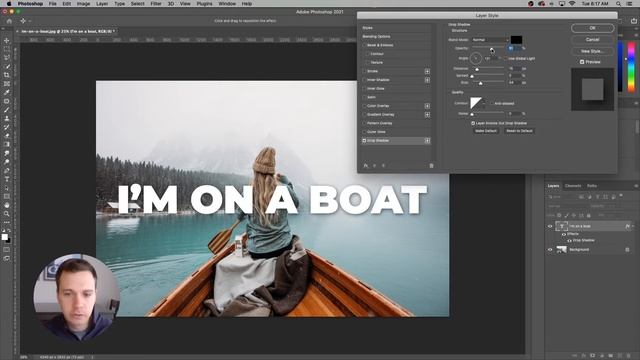Open the Blend Mode dropdown in Layer Style
The width and height of the screenshot is (640, 360).
pyautogui.click(x=490, y=40)
